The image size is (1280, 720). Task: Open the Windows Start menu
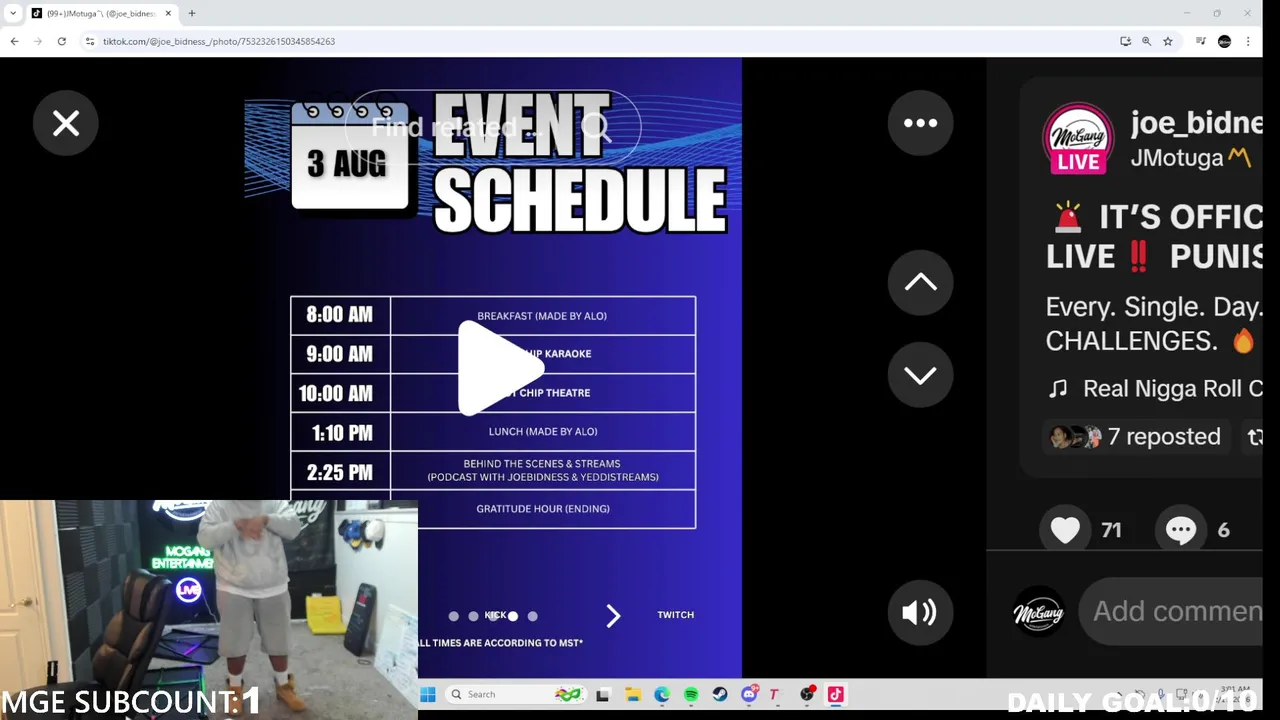coord(428,694)
